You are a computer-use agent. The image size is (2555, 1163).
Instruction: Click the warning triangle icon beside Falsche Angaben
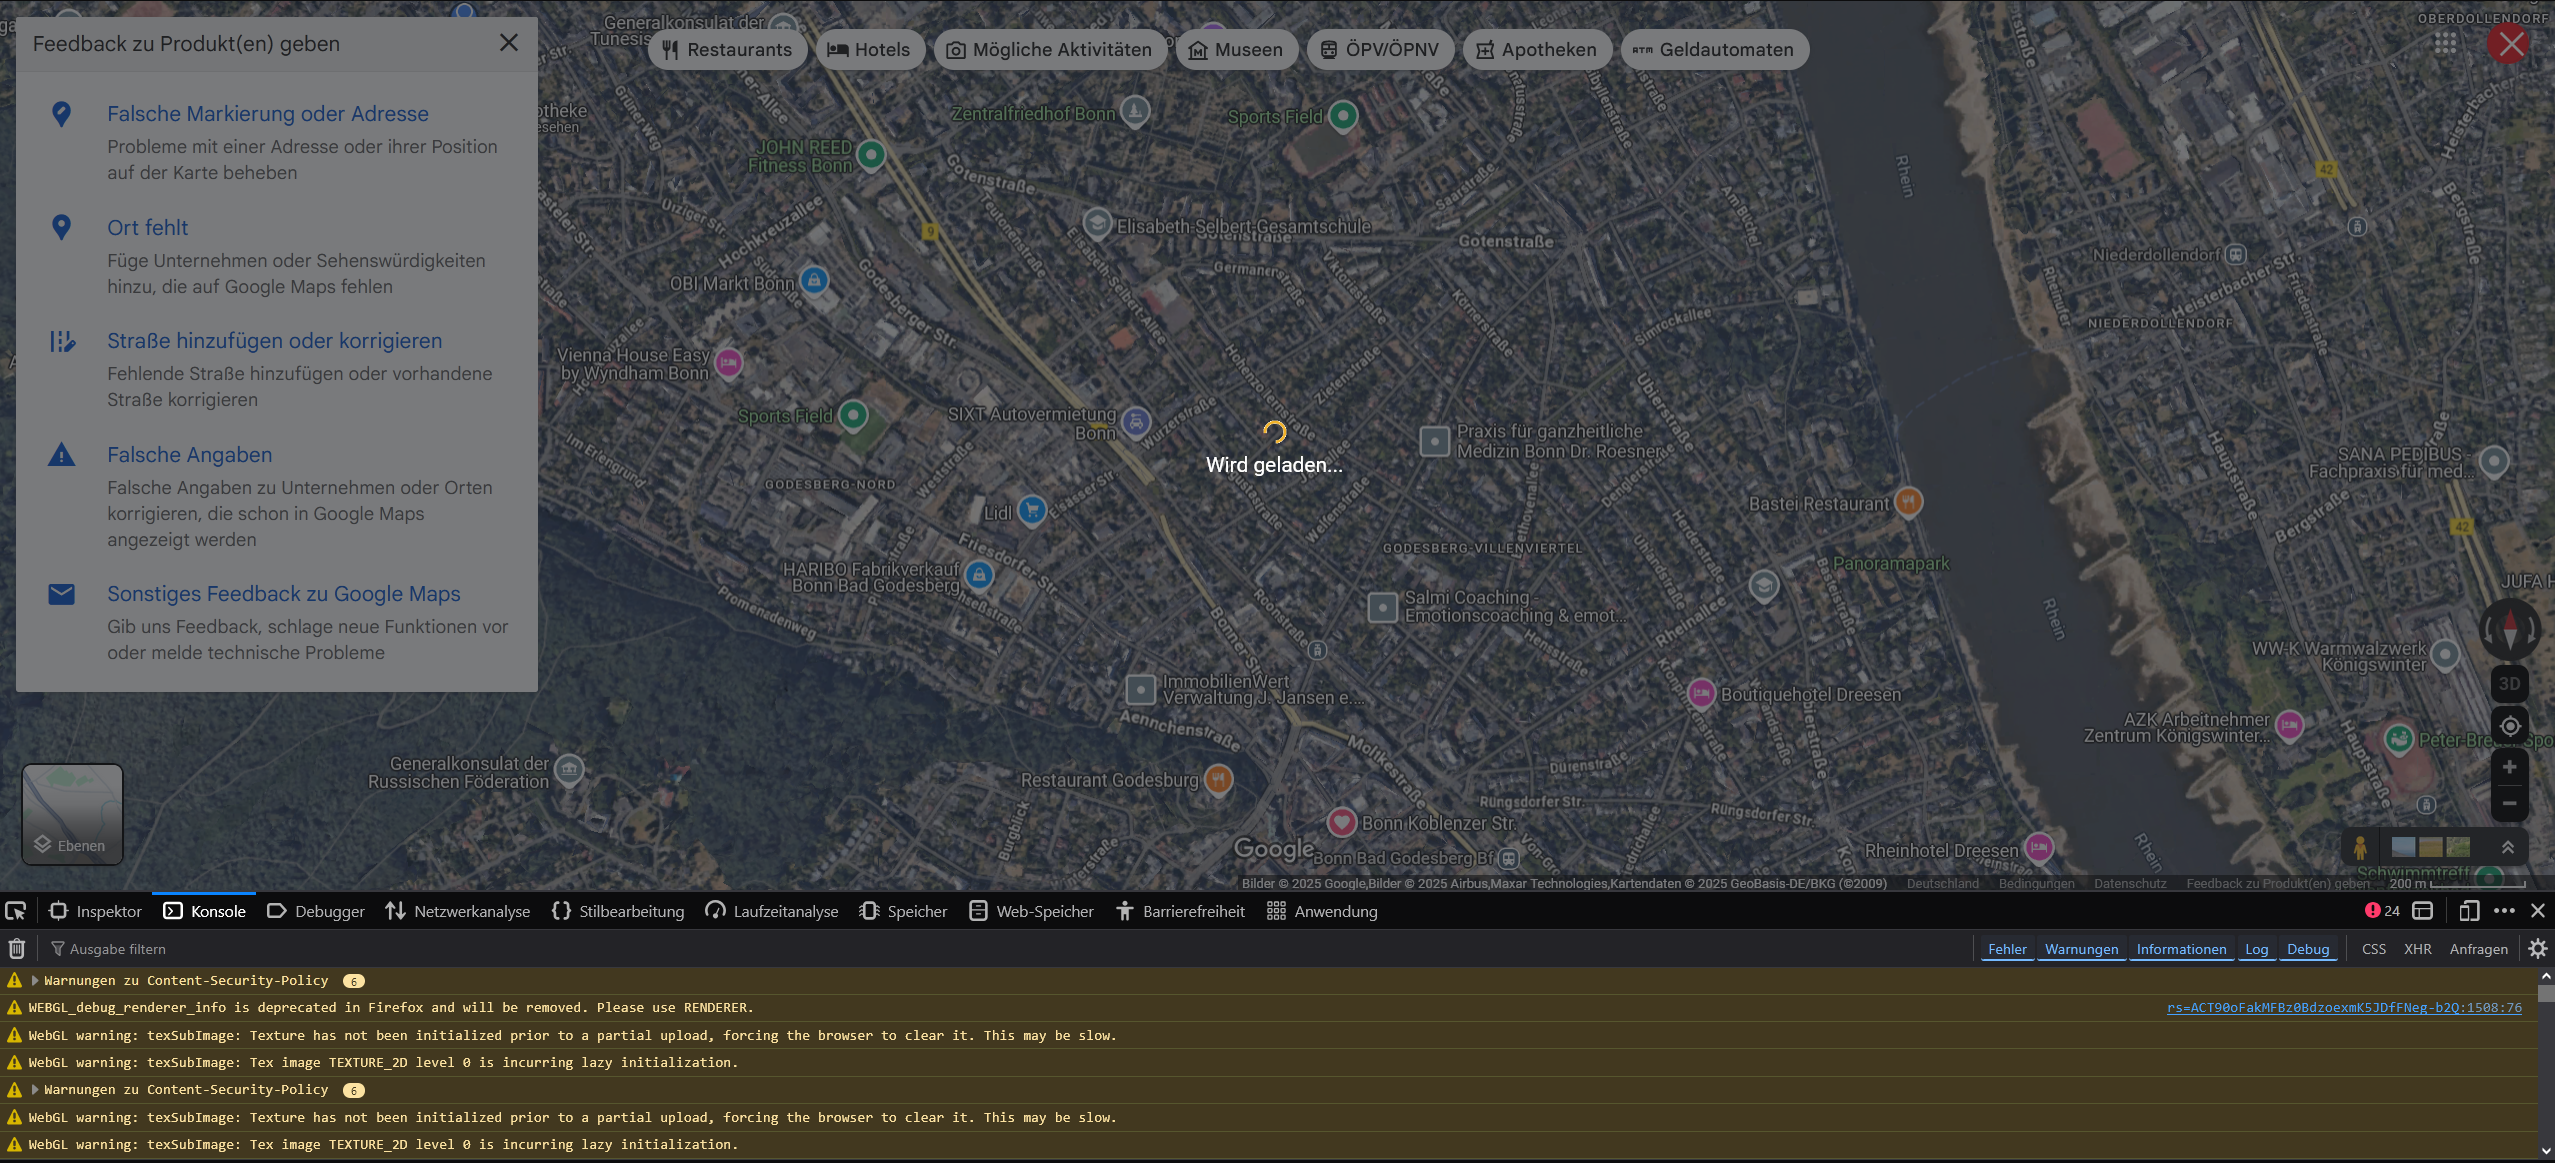click(x=62, y=455)
